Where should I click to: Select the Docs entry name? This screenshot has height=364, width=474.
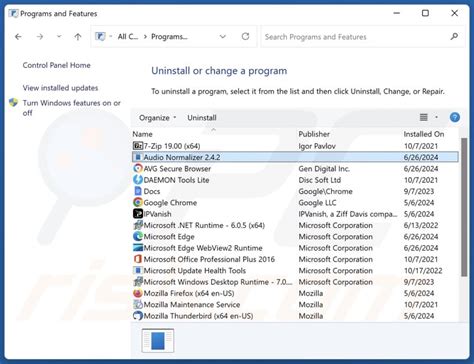(x=152, y=191)
